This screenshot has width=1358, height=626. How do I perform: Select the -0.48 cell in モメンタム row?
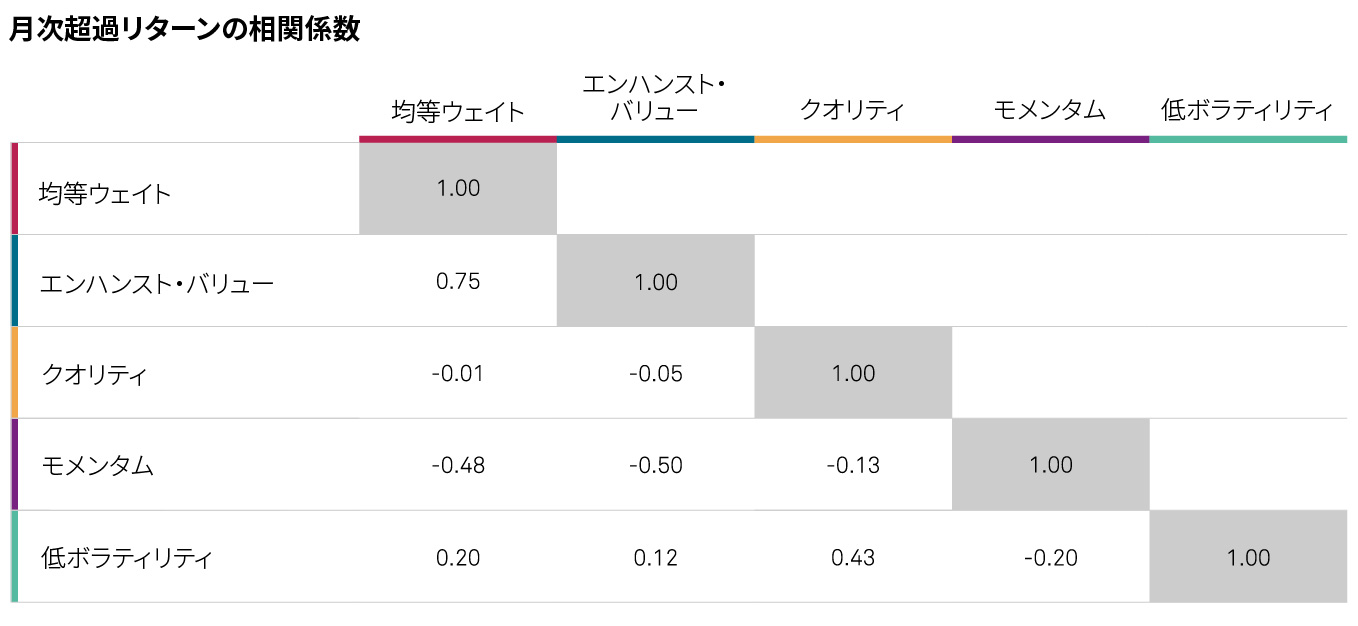coord(458,465)
